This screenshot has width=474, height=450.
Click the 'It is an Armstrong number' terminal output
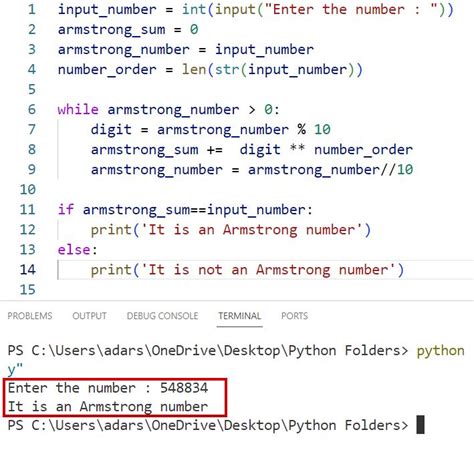[x=108, y=407]
